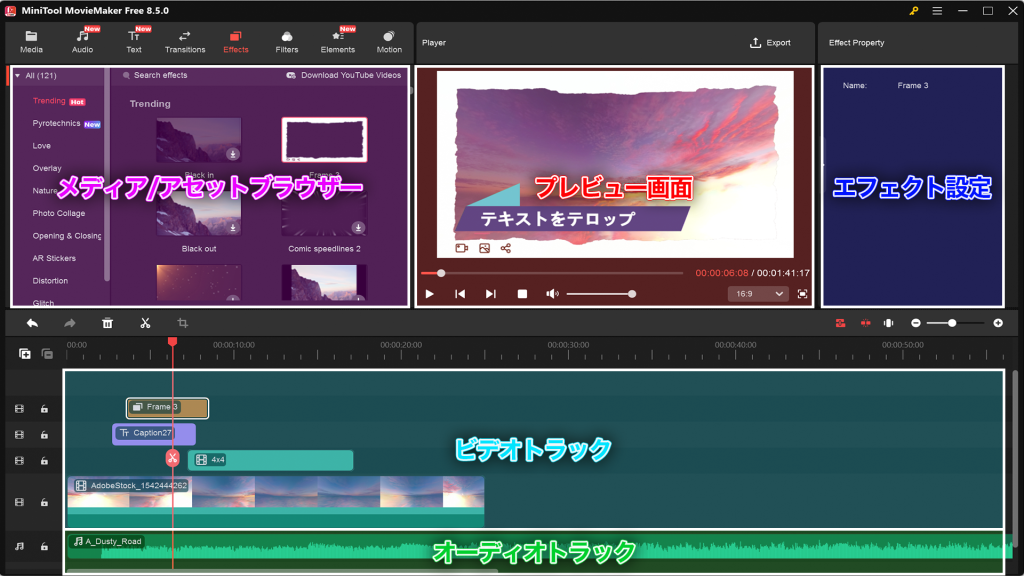
Task: Click the player volume slider
Action: [599, 294]
